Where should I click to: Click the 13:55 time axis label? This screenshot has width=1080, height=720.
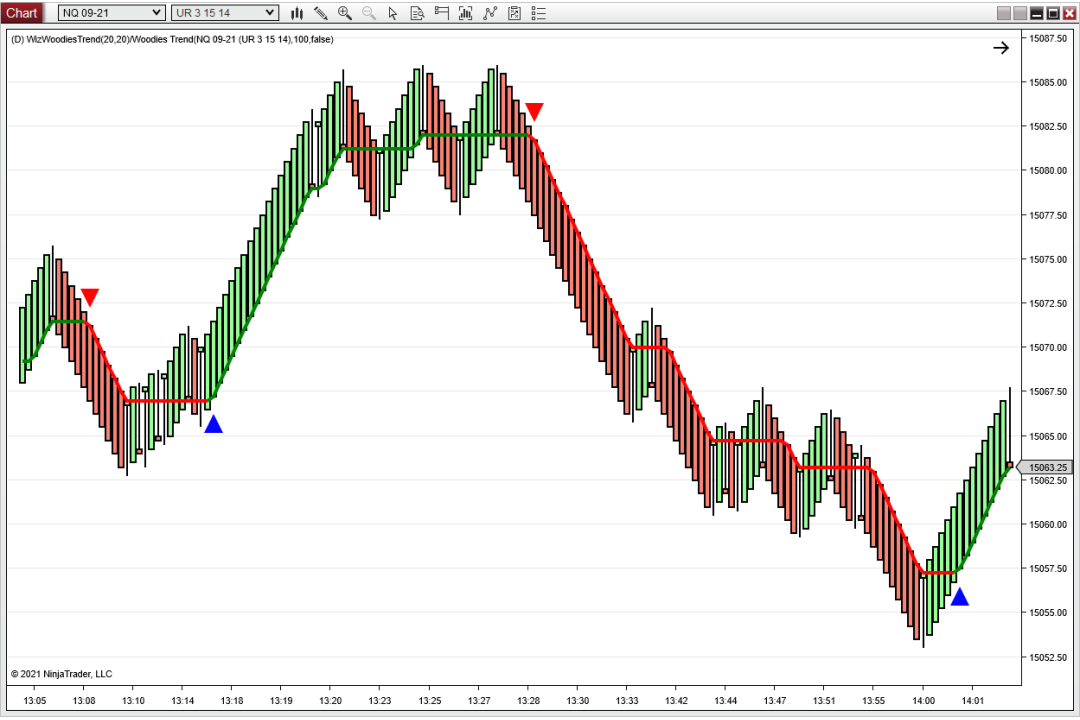(873, 701)
